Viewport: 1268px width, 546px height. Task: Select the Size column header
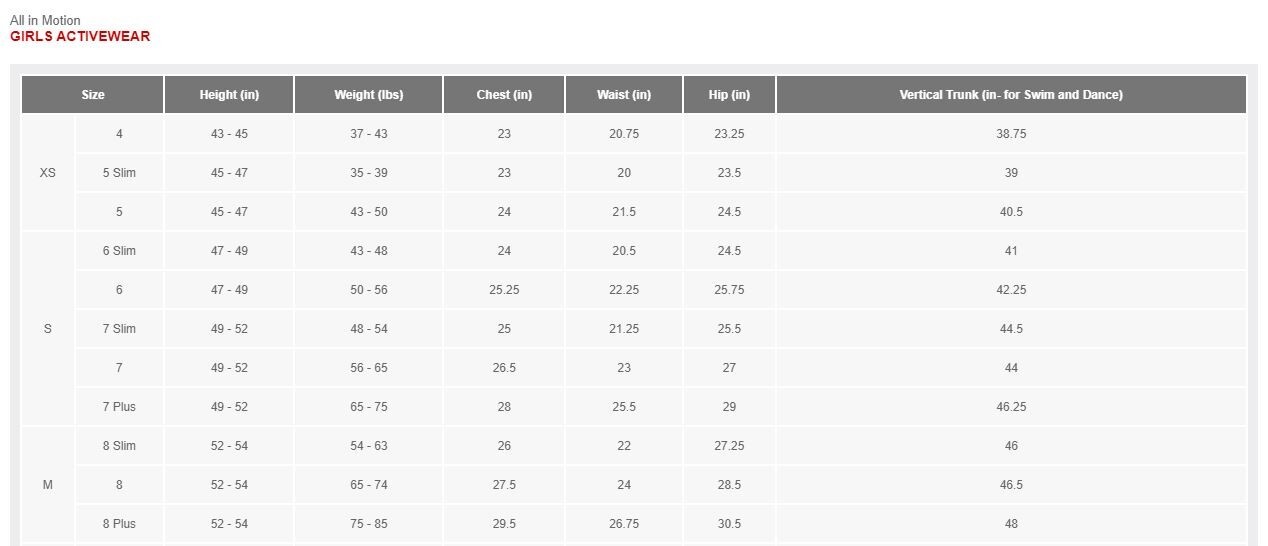(x=93, y=95)
